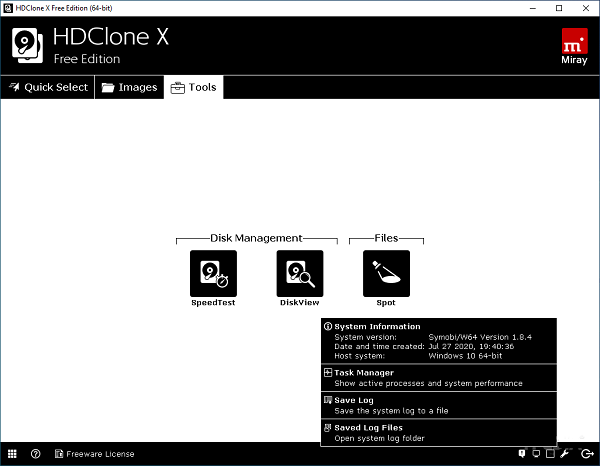Viewport: 600px width, 466px height.
Task: Click 'Windows 10 64-bit' host system value
Action: click(465, 356)
